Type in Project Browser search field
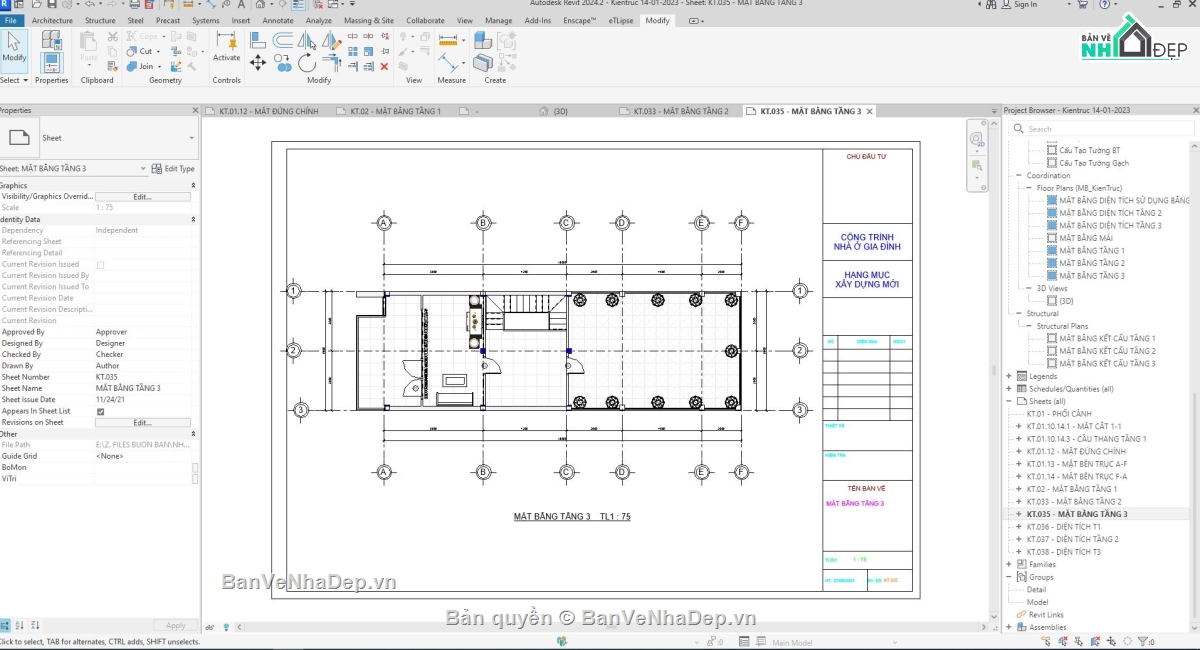 pos(1100,128)
